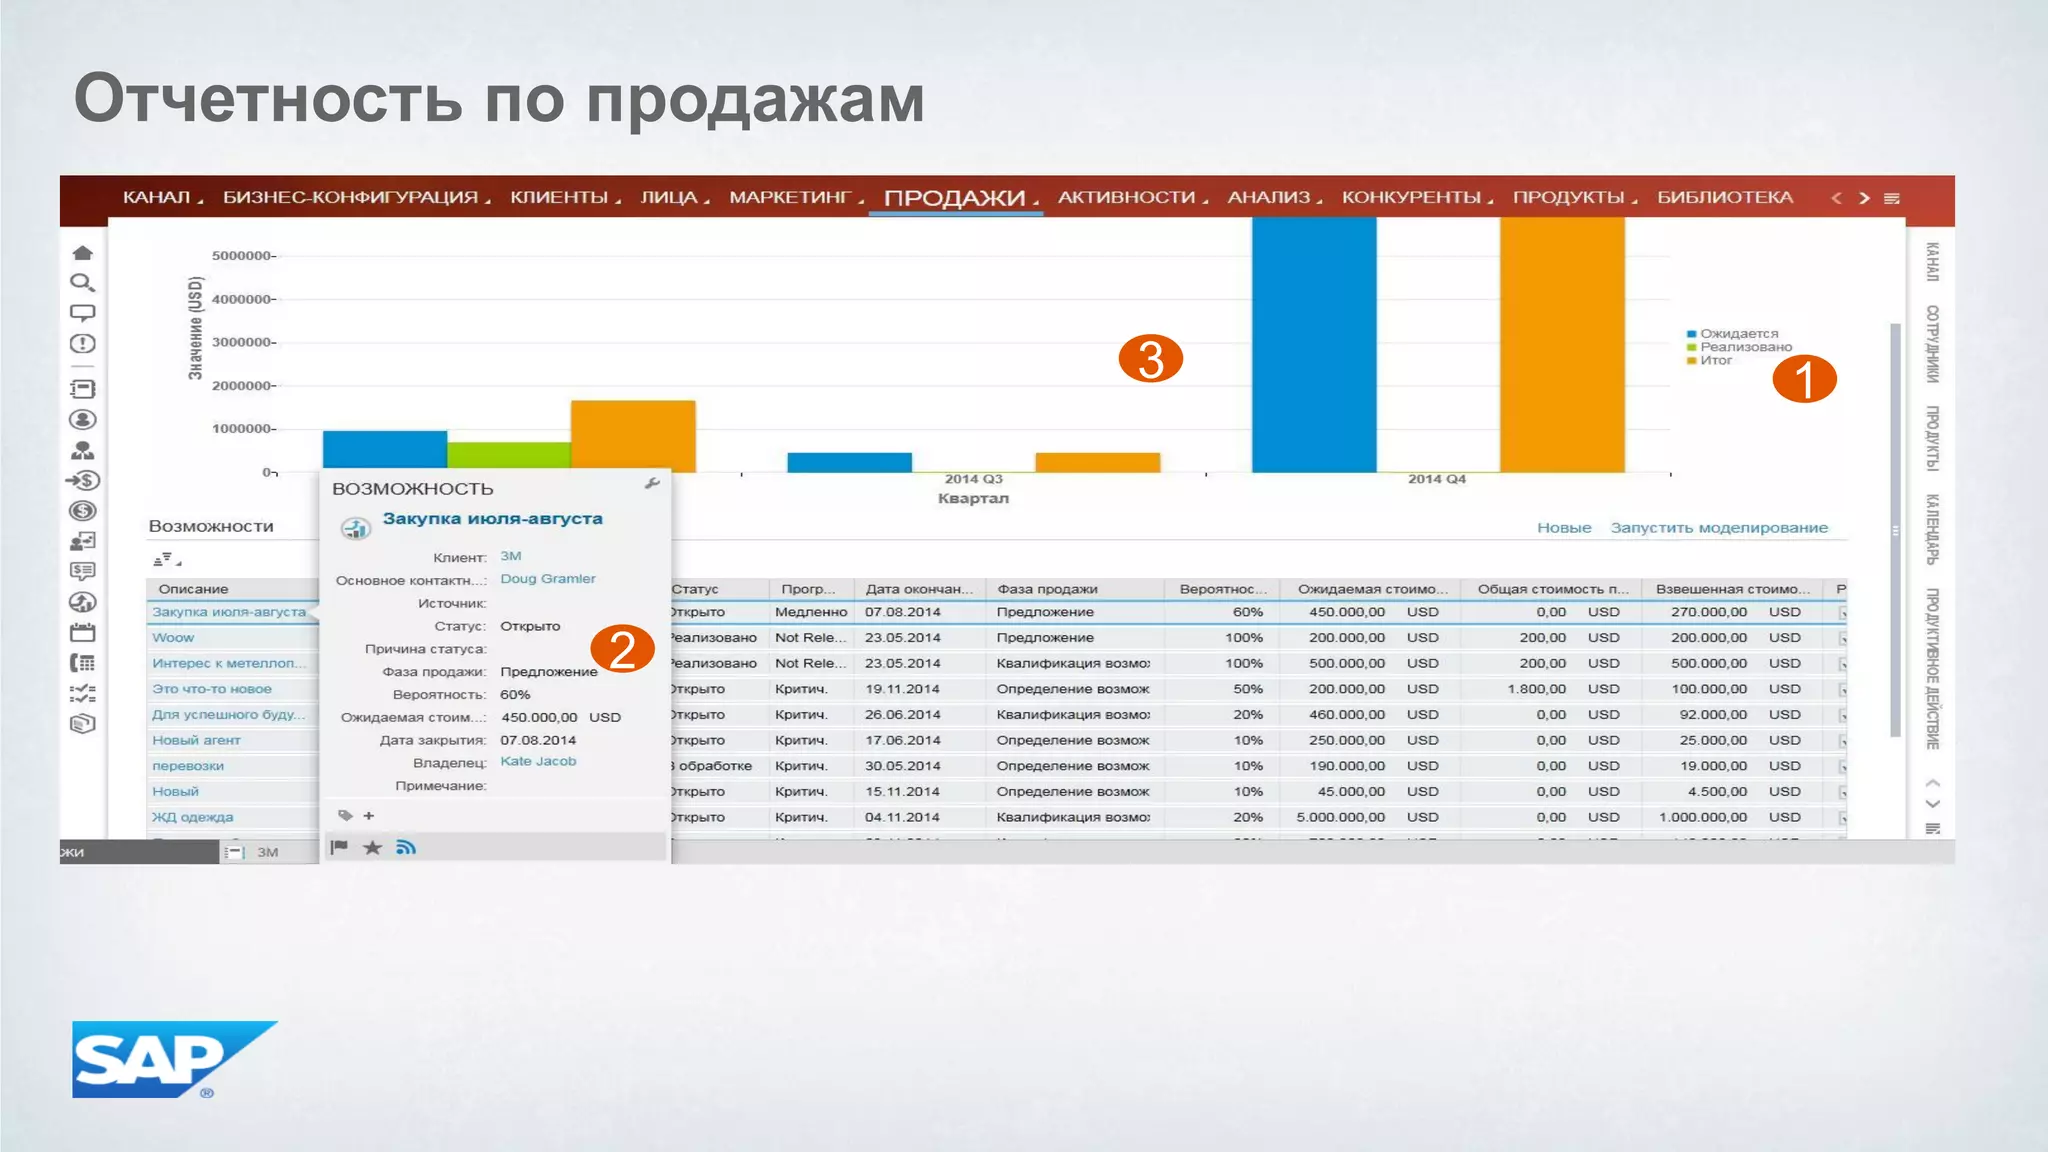
Task: Click the wrench settings icon in opportunity popup
Action: coord(652,484)
